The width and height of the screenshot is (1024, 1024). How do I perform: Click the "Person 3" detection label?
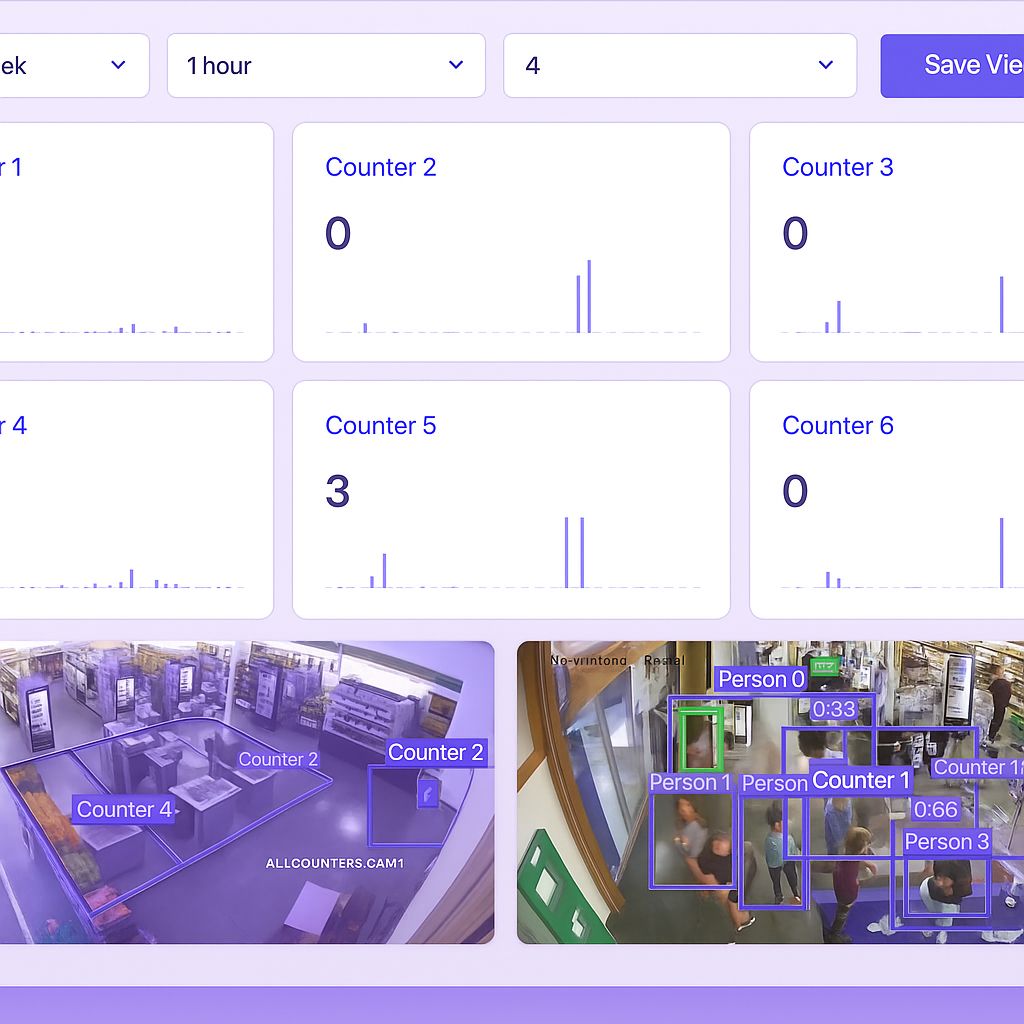point(947,842)
